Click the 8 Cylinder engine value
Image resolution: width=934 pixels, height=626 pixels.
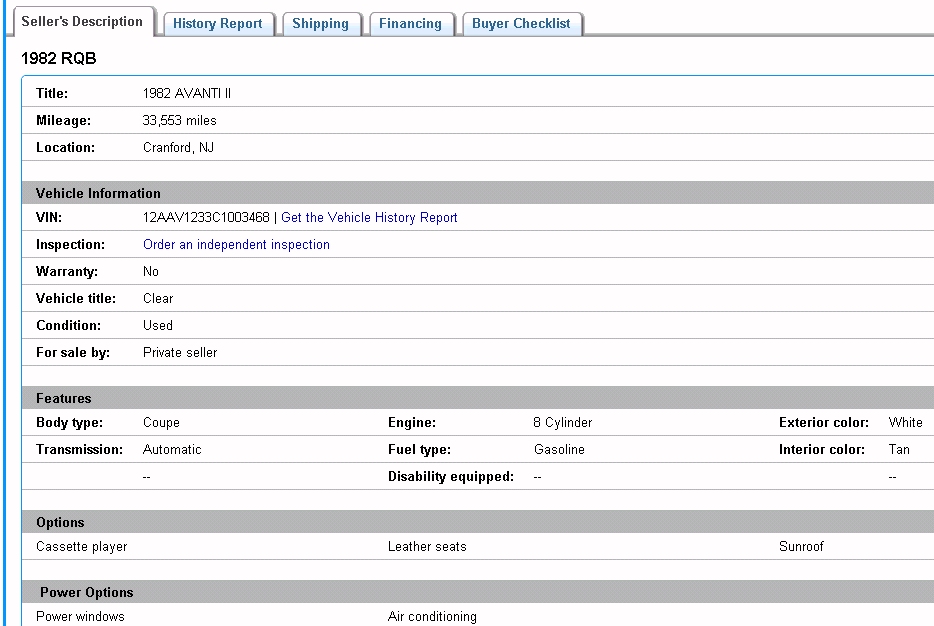point(562,423)
